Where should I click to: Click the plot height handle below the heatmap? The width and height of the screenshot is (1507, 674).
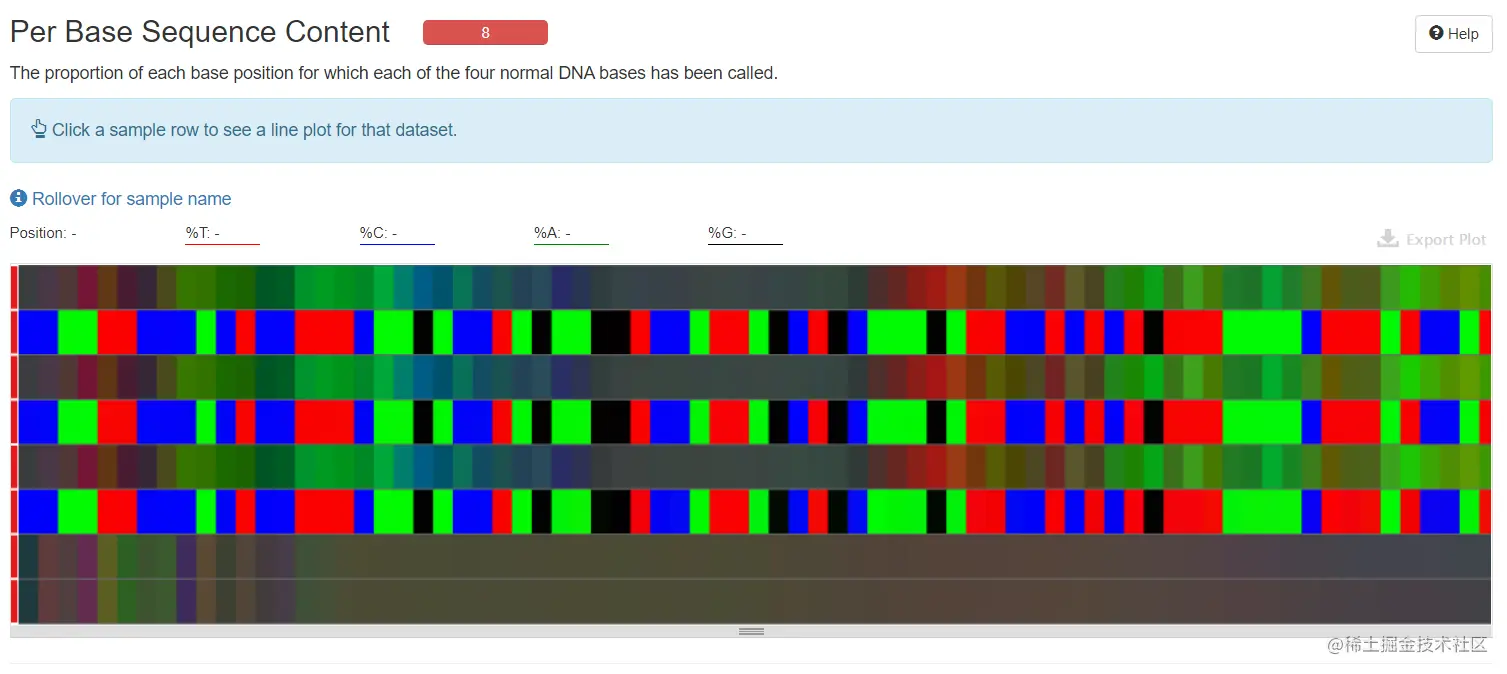click(751, 631)
